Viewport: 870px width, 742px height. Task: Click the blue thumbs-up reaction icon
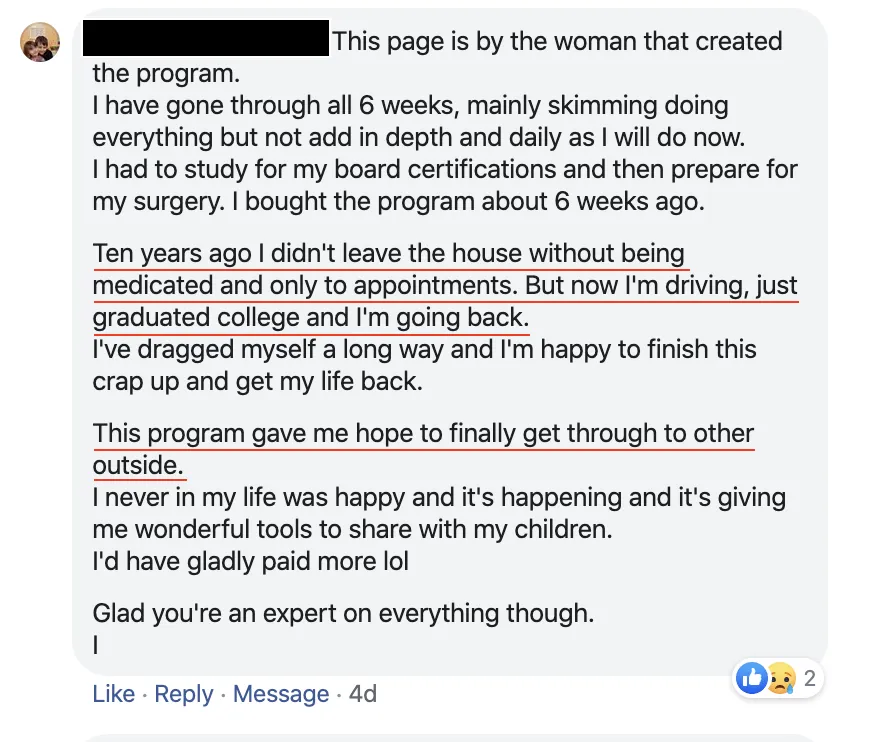751,678
